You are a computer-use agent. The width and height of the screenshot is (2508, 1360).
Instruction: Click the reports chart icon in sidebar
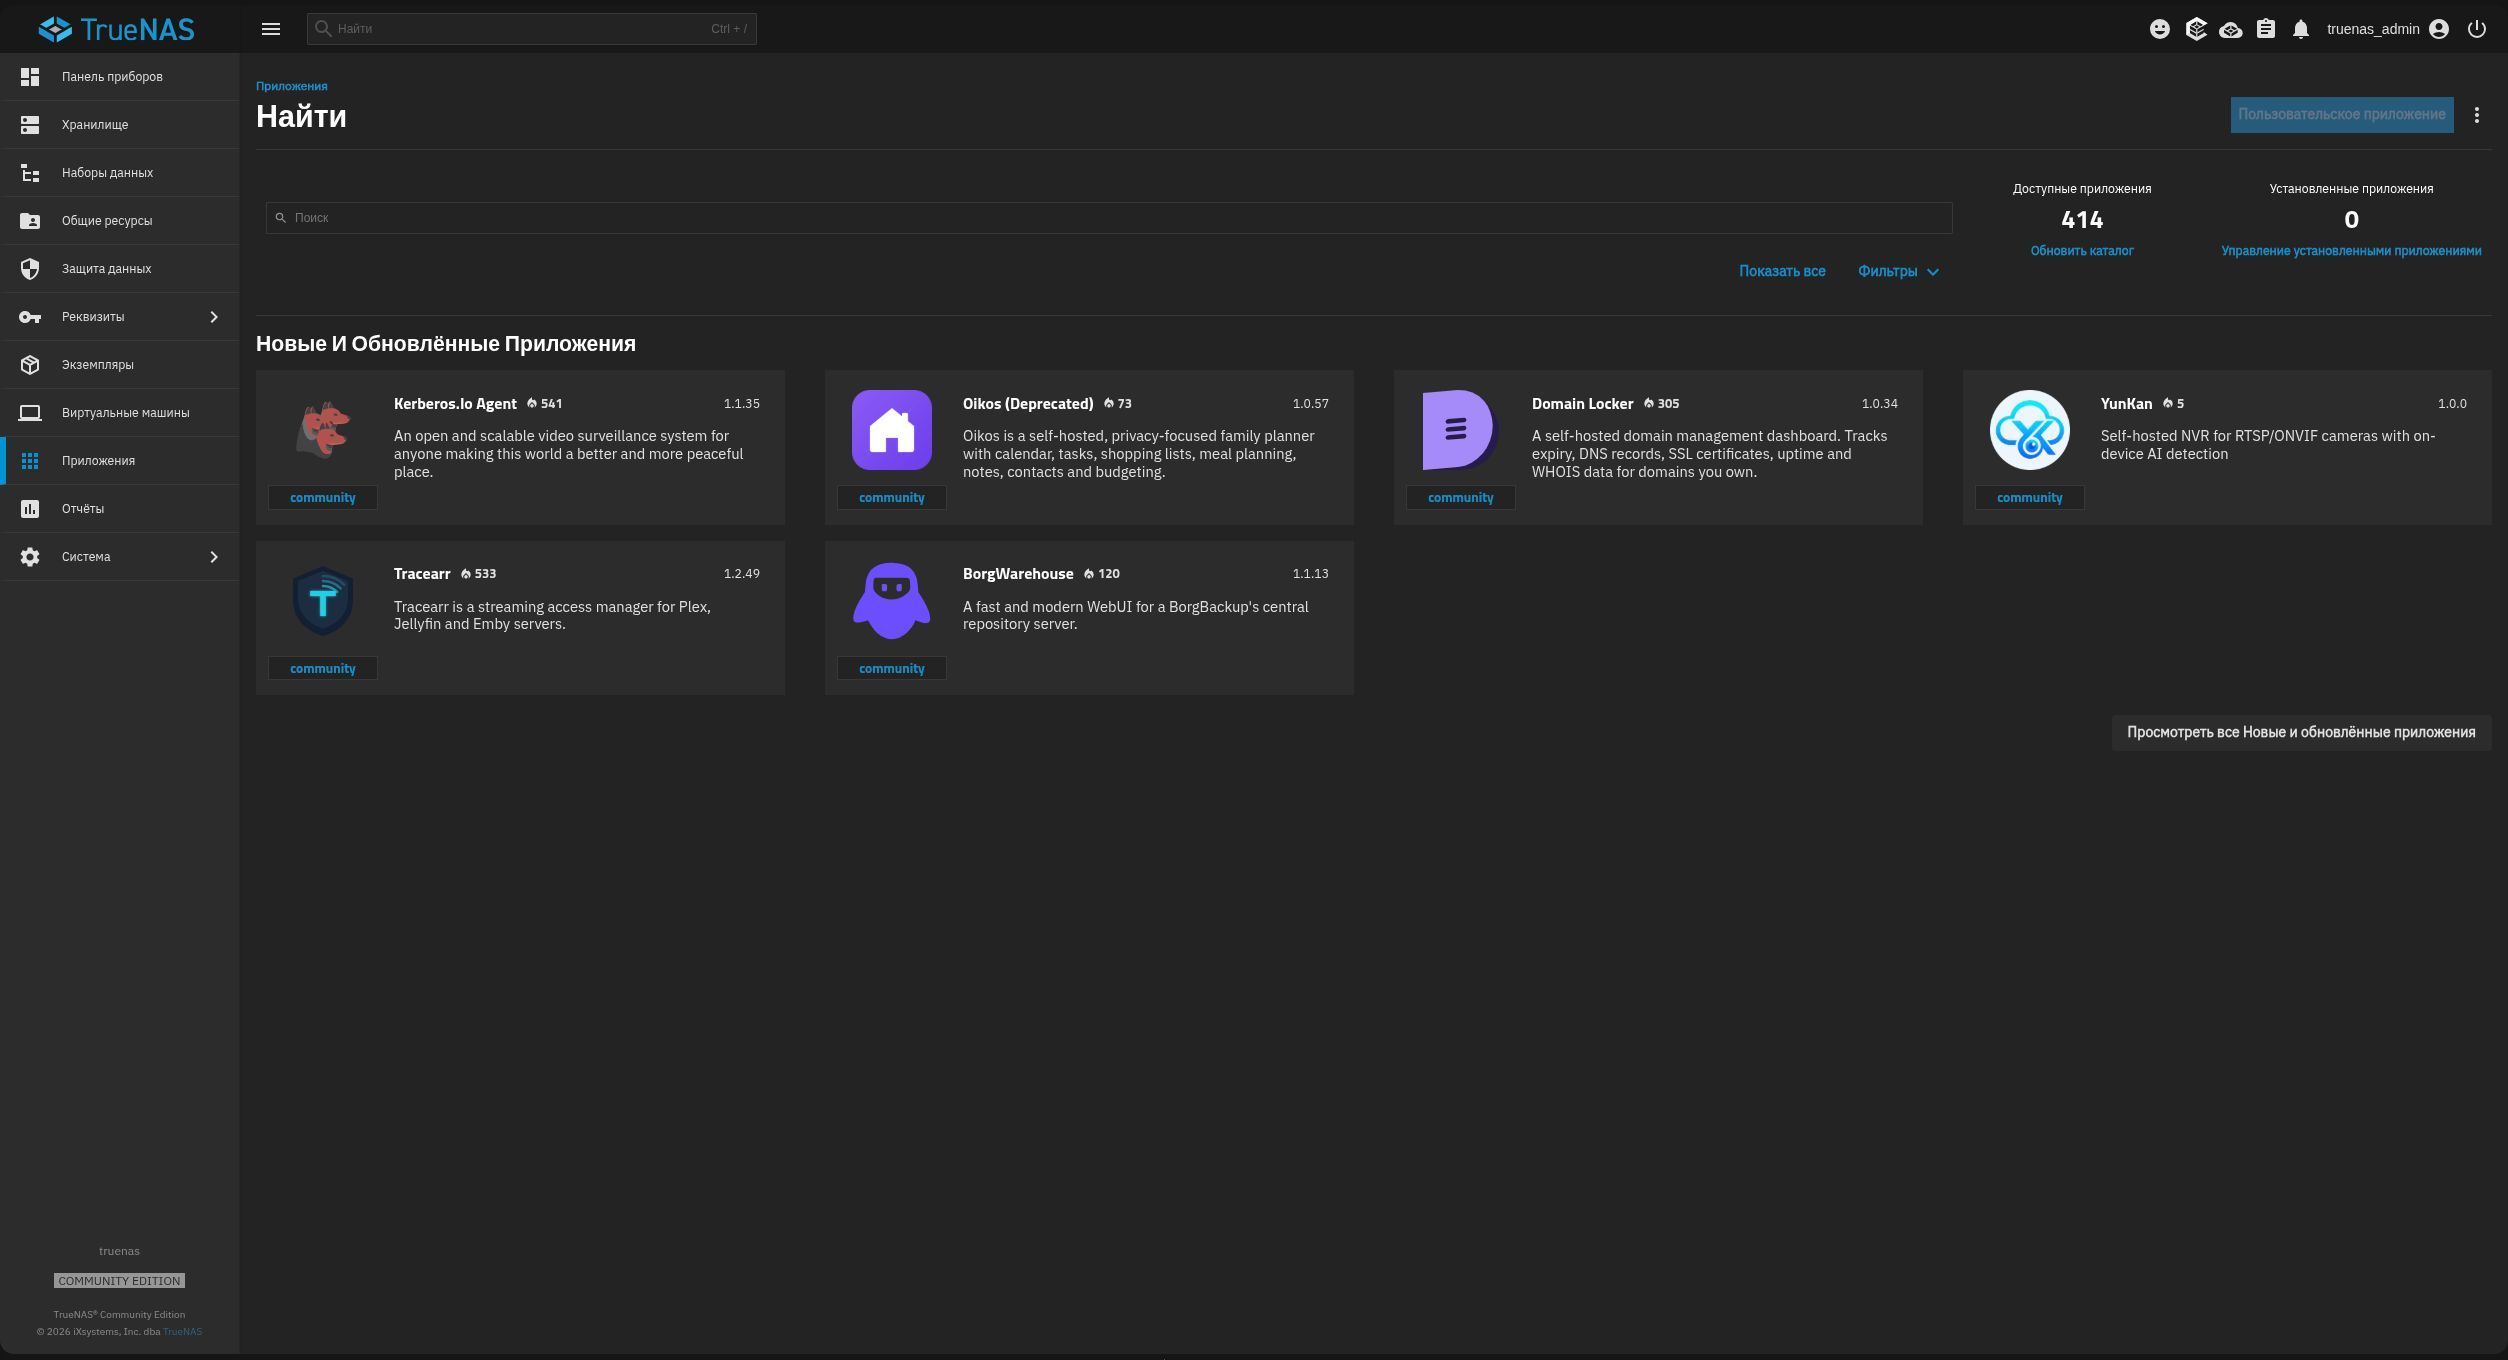30,509
